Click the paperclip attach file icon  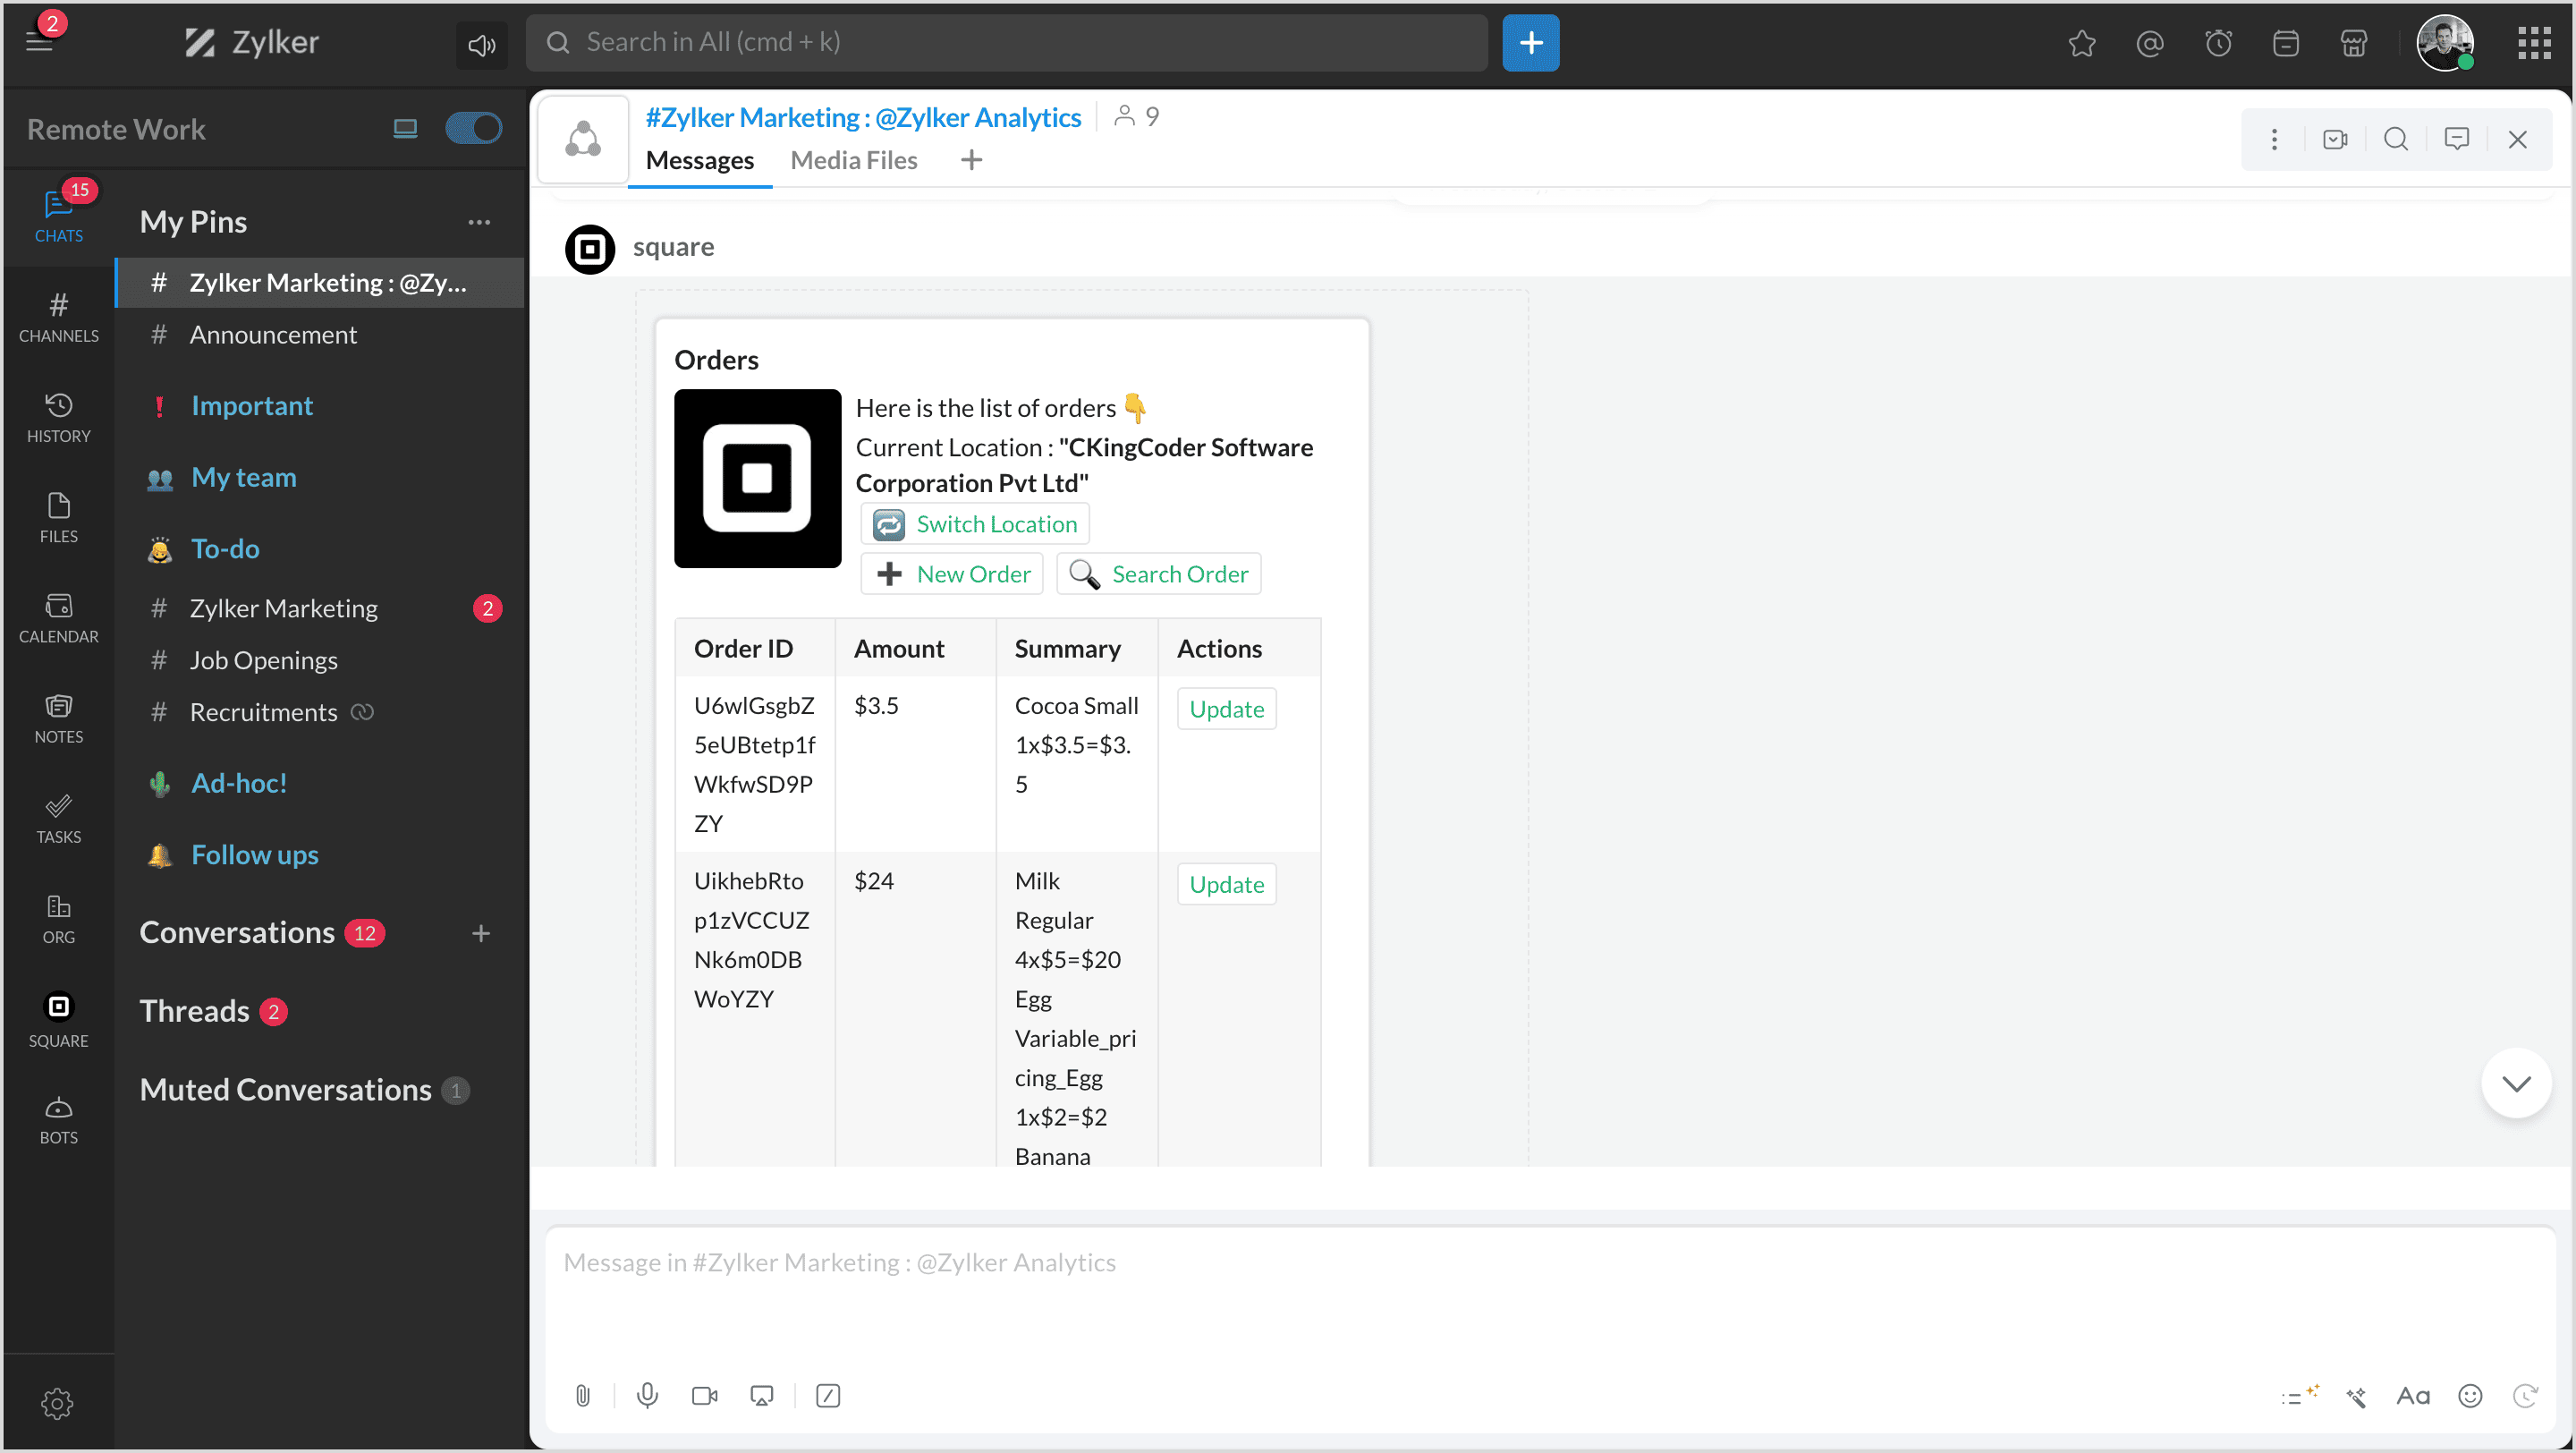tap(583, 1395)
